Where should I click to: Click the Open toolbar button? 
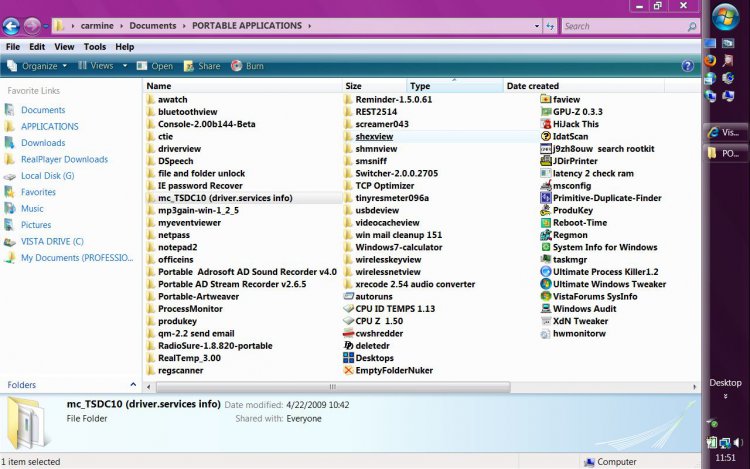155,66
